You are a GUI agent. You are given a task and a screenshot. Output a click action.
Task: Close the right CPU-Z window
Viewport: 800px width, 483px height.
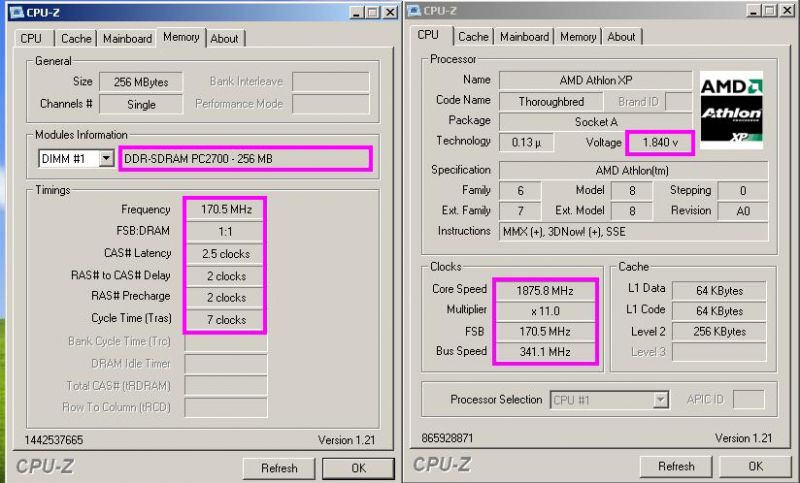pyautogui.click(x=787, y=10)
